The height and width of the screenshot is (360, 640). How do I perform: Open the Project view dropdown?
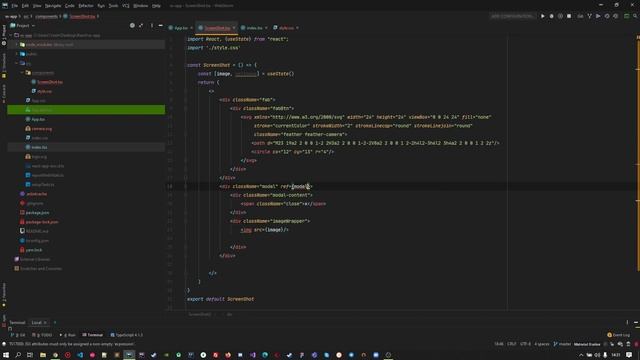point(23,25)
